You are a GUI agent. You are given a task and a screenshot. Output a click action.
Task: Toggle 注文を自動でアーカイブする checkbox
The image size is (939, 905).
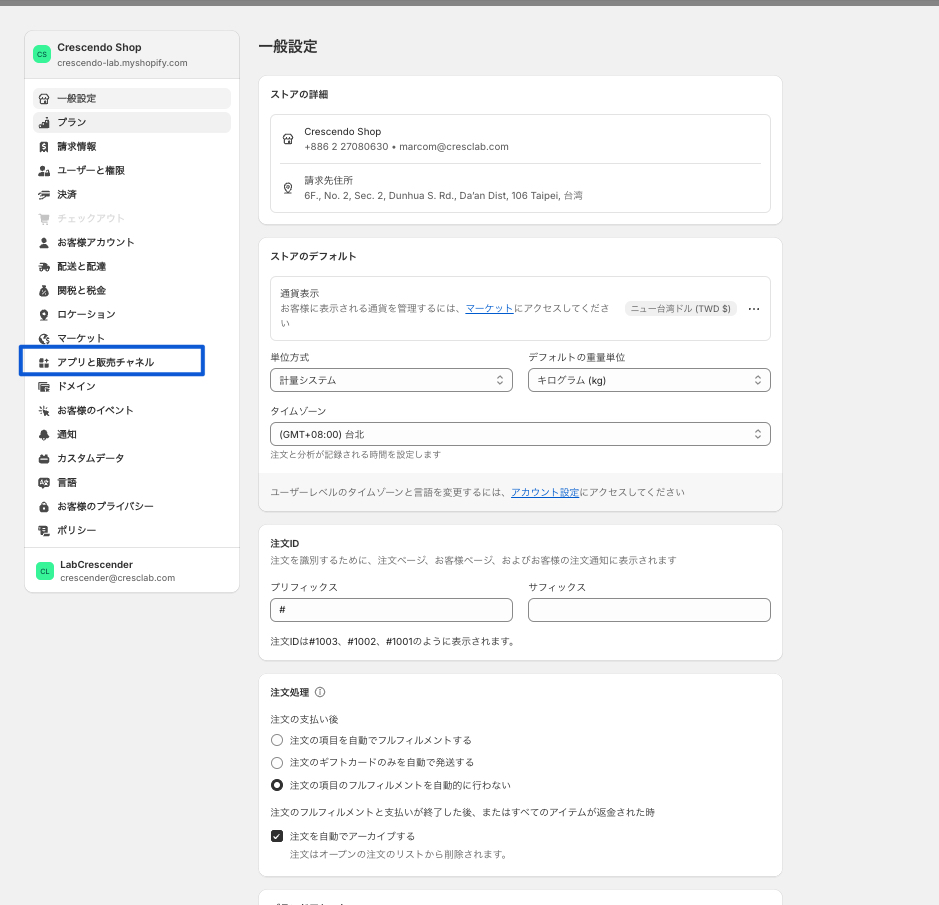(x=277, y=836)
